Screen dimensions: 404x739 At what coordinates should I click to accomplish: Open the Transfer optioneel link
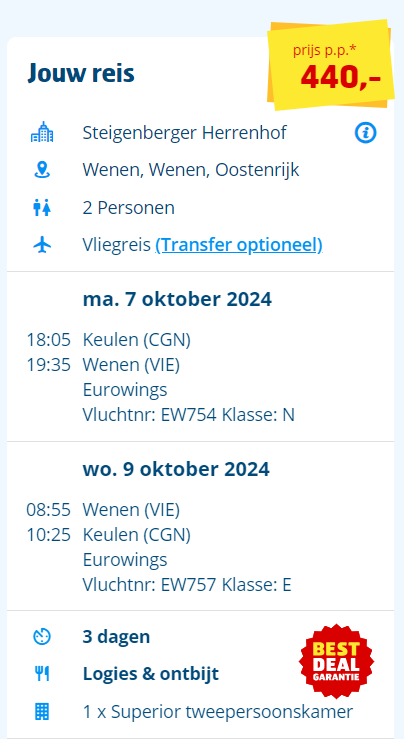pyautogui.click(x=239, y=245)
